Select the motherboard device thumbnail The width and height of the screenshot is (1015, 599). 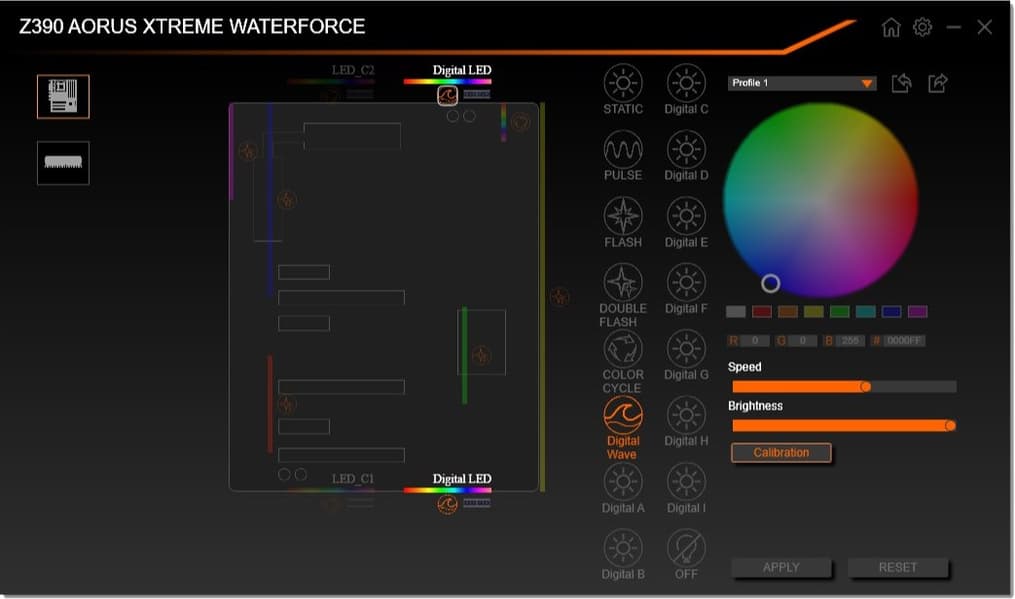pos(63,96)
